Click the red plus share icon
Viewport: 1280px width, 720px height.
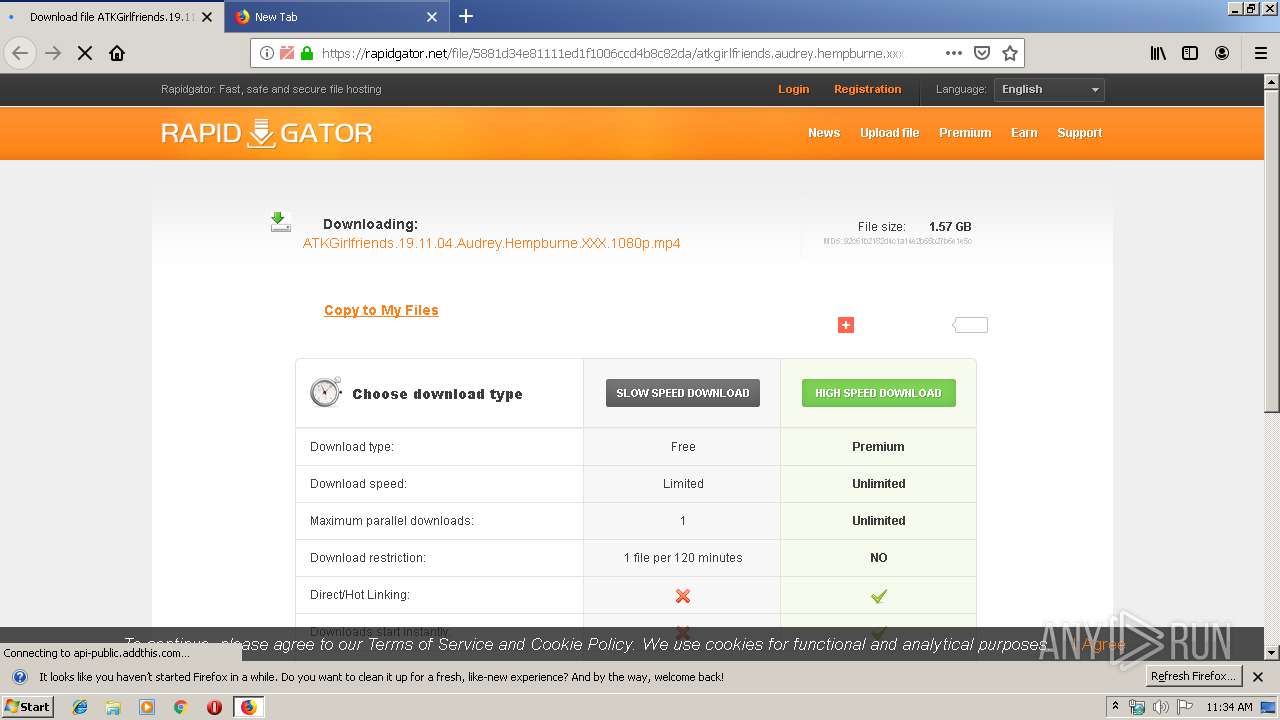point(846,325)
